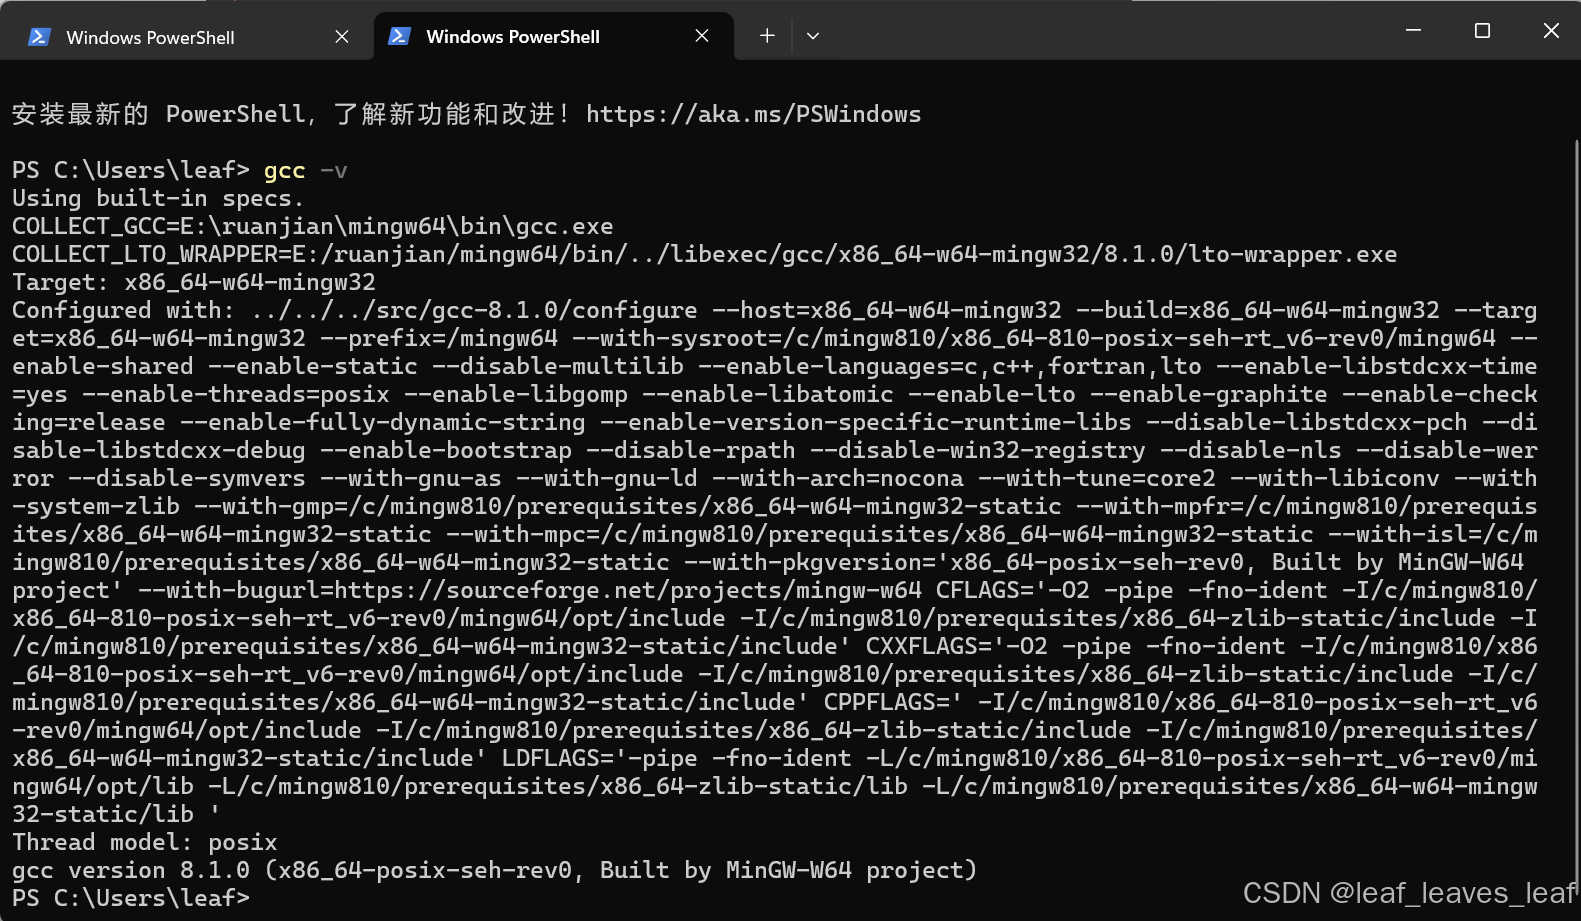The width and height of the screenshot is (1581, 921).
Task: Click the 'Using built-in specs.' line
Action: (x=158, y=198)
